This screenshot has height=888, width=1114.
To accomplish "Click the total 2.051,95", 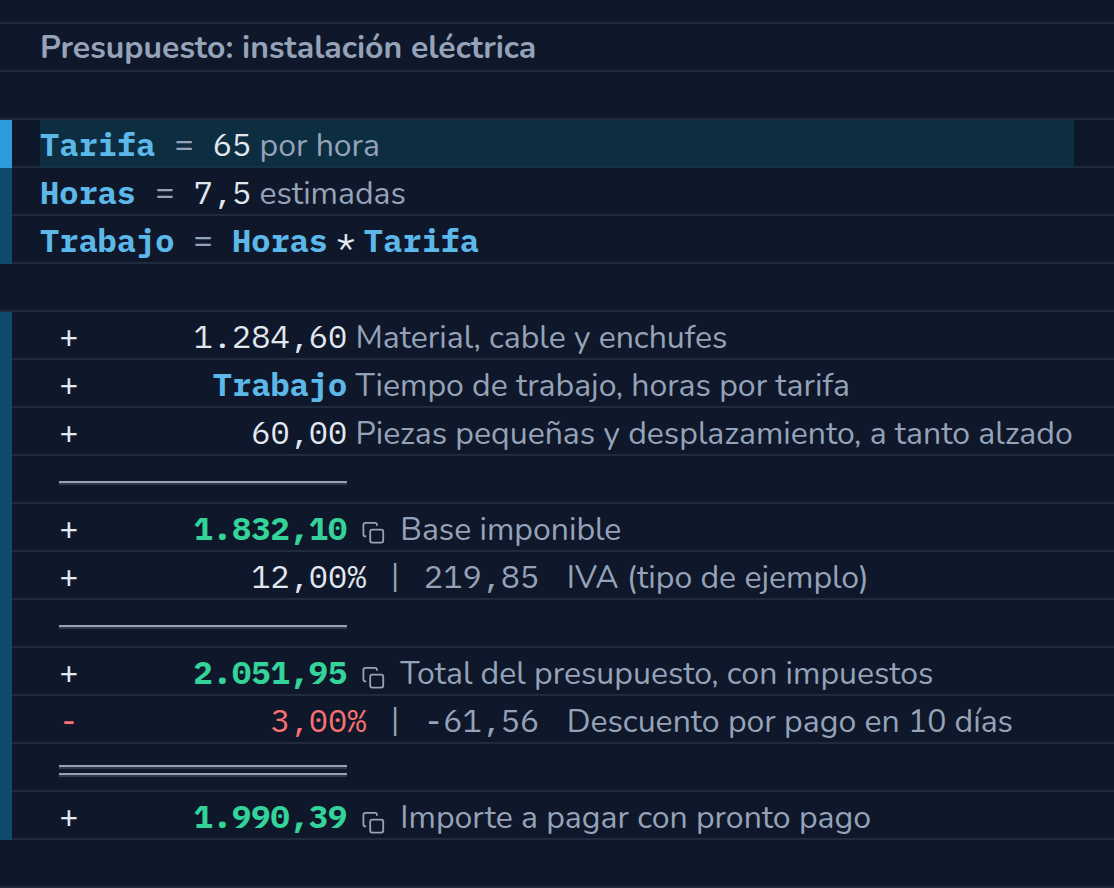I will (x=270, y=674).
